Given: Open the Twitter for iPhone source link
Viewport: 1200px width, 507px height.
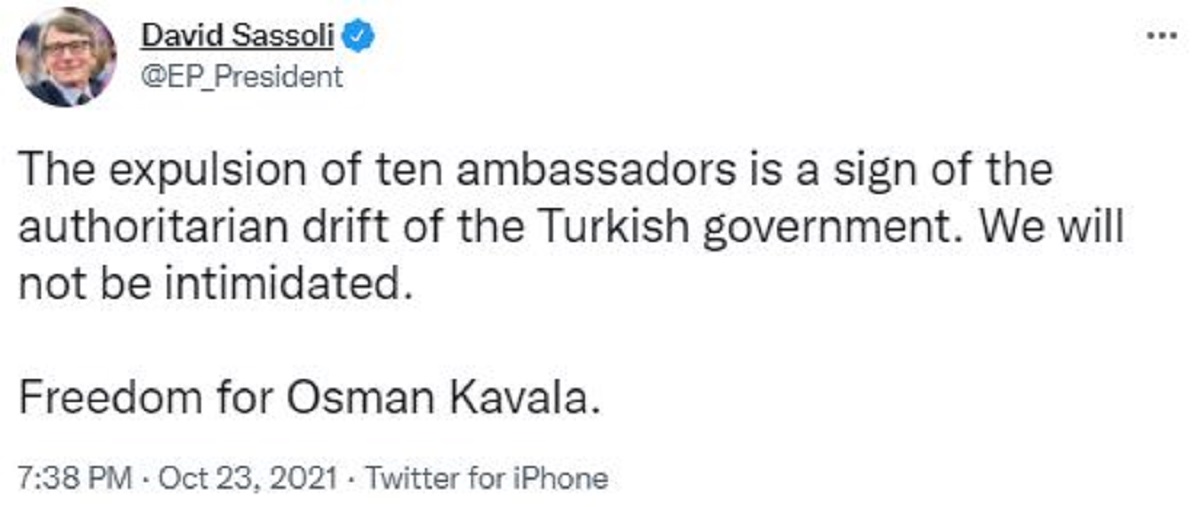Looking at the screenshot, I should pyautogui.click(x=486, y=478).
